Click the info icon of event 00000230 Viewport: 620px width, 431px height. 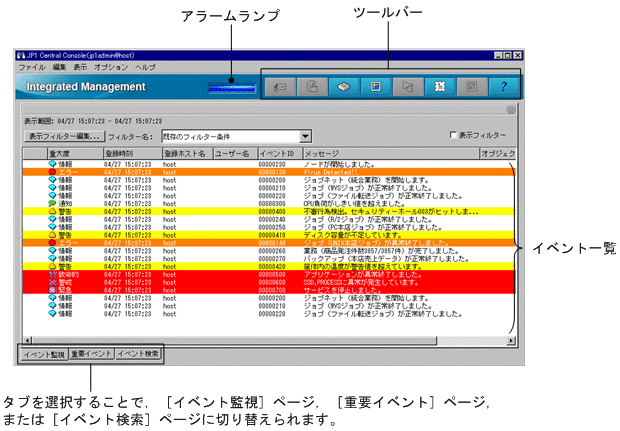[52, 164]
